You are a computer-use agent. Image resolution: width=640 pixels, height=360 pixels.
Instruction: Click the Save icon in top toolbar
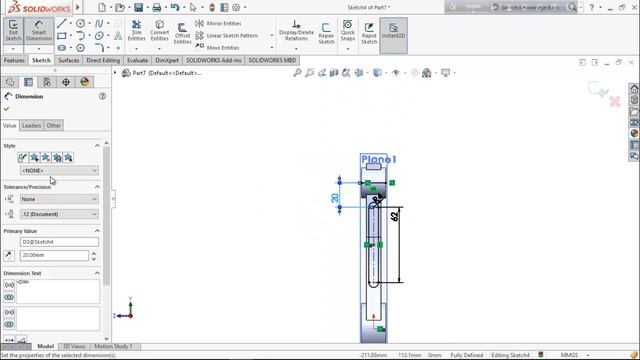point(139,7)
